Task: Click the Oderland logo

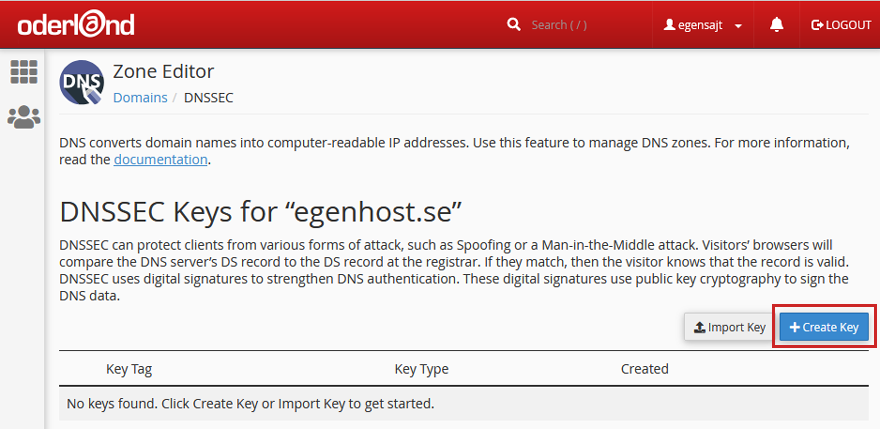Action: 76,25
